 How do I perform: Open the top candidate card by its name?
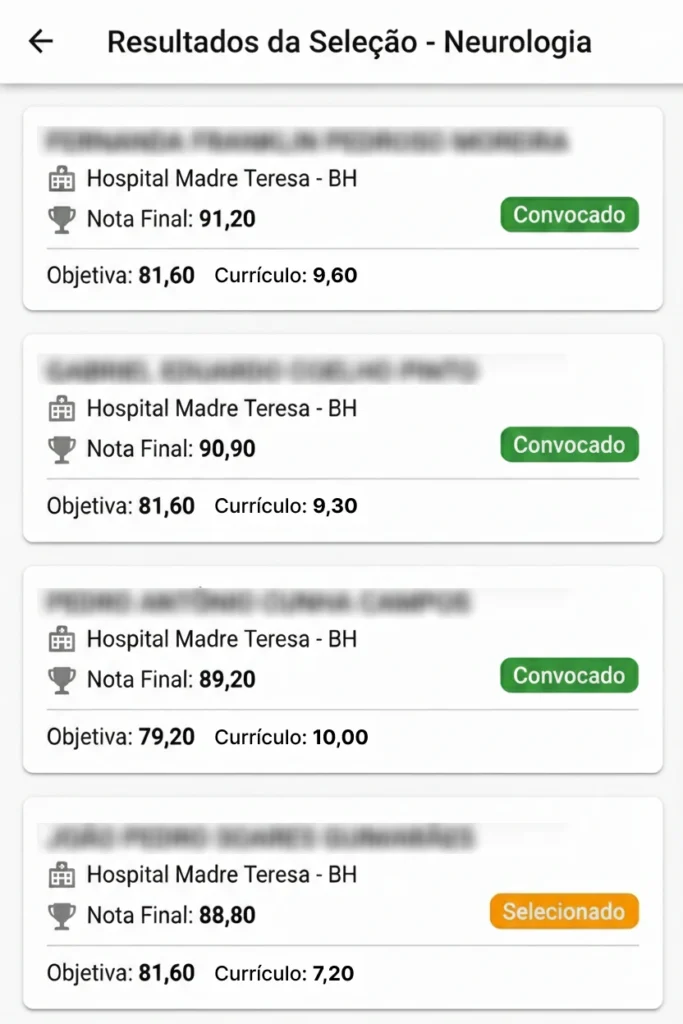pos(308,140)
